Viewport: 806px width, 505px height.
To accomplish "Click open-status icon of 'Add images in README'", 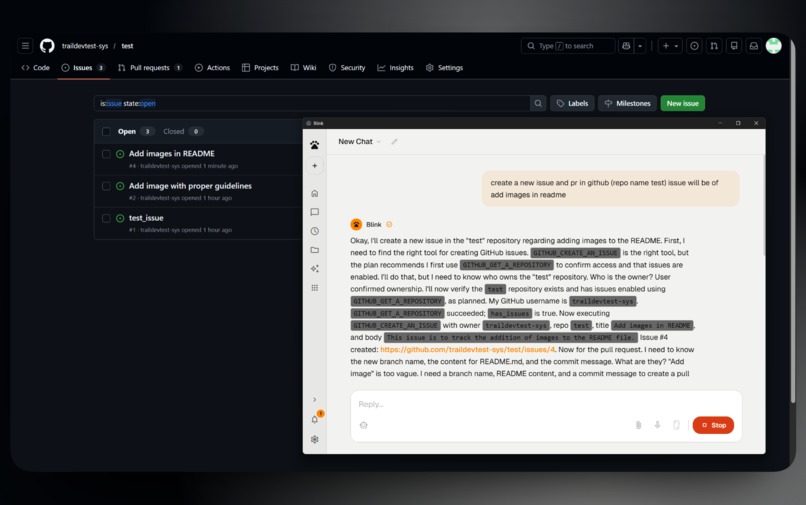I will coord(120,154).
